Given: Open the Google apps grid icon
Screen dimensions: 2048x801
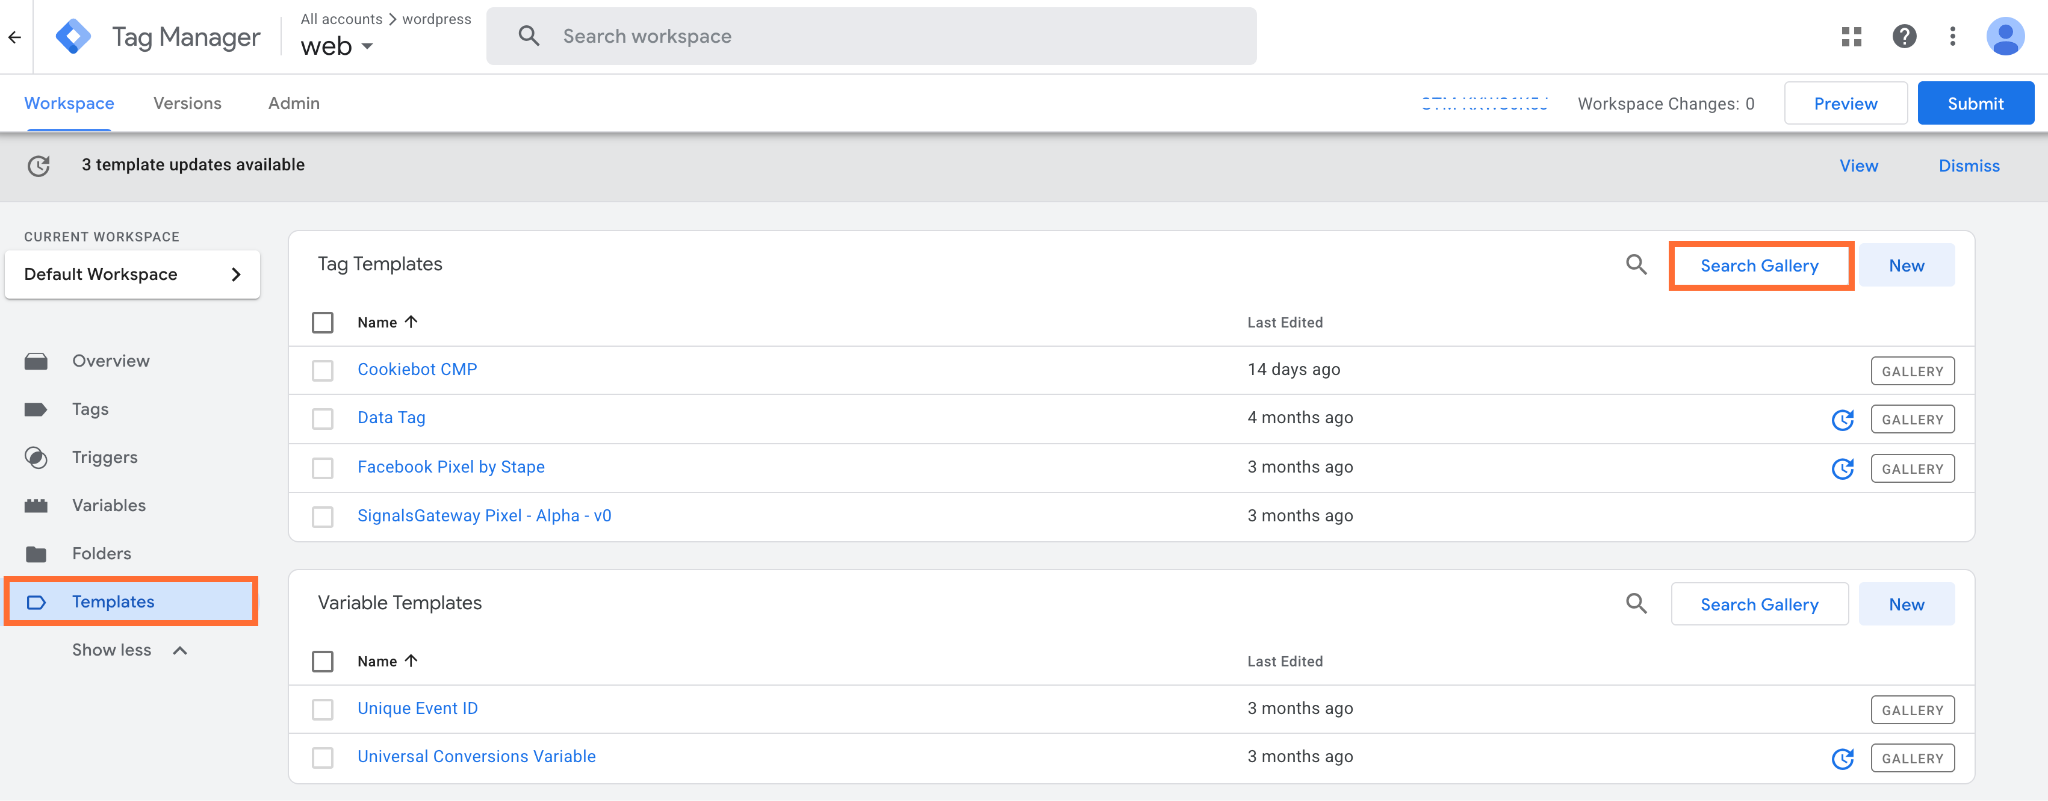Looking at the screenshot, I should [x=1852, y=37].
